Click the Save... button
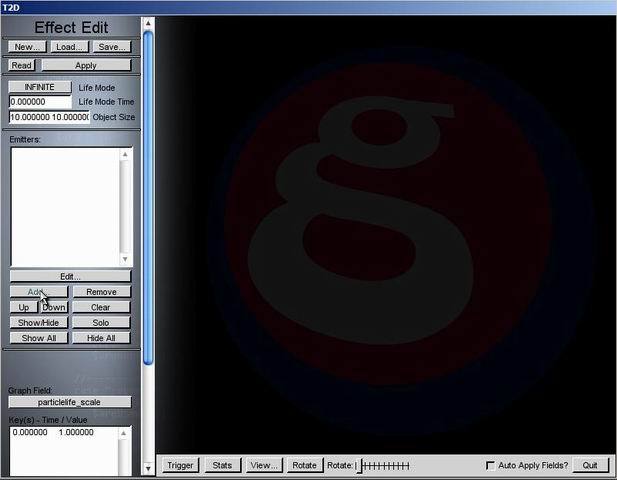Image resolution: width=617 pixels, height=480 pixels. 112,47
